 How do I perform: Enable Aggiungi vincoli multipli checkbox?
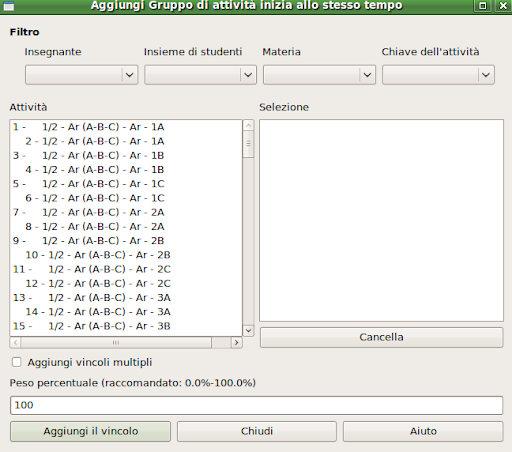[x=16, y=362]
